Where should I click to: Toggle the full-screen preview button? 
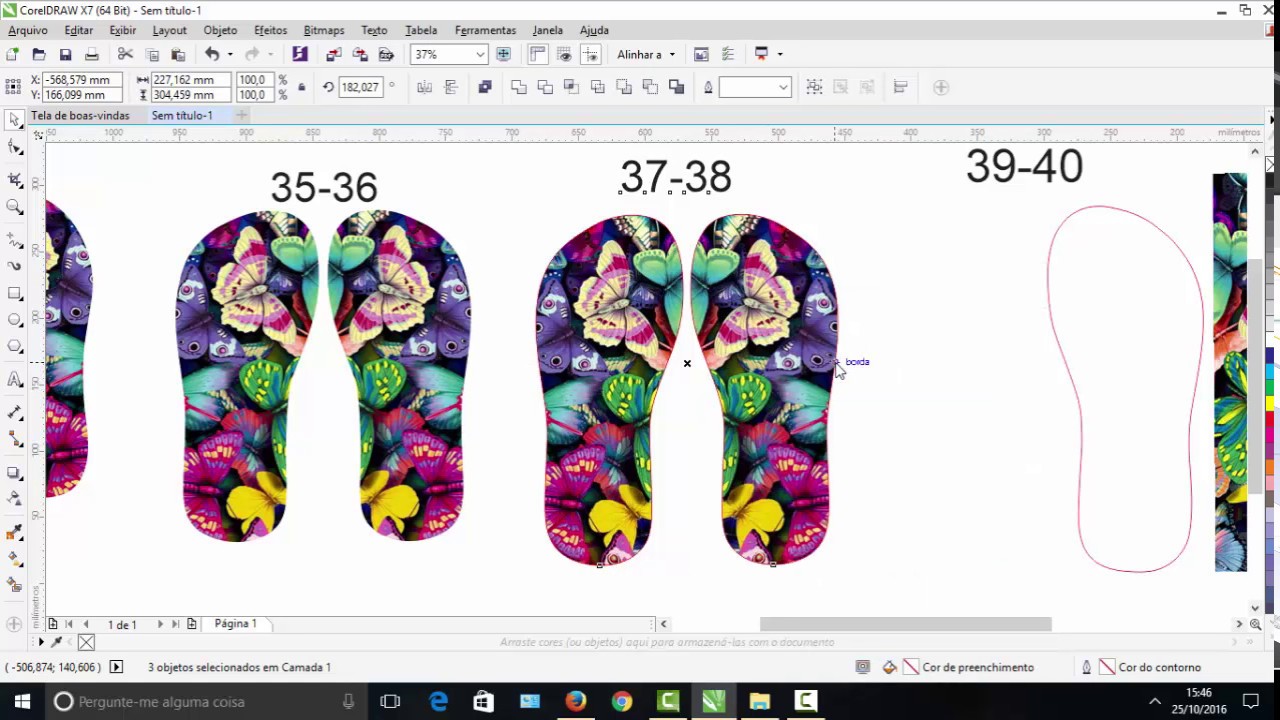click(503, 54)
